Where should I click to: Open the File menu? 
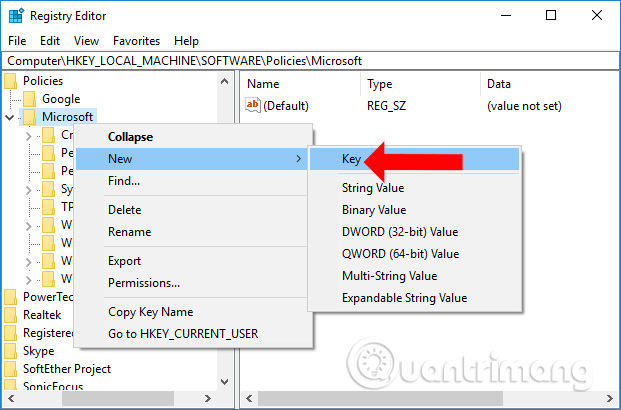pos(17,41)
